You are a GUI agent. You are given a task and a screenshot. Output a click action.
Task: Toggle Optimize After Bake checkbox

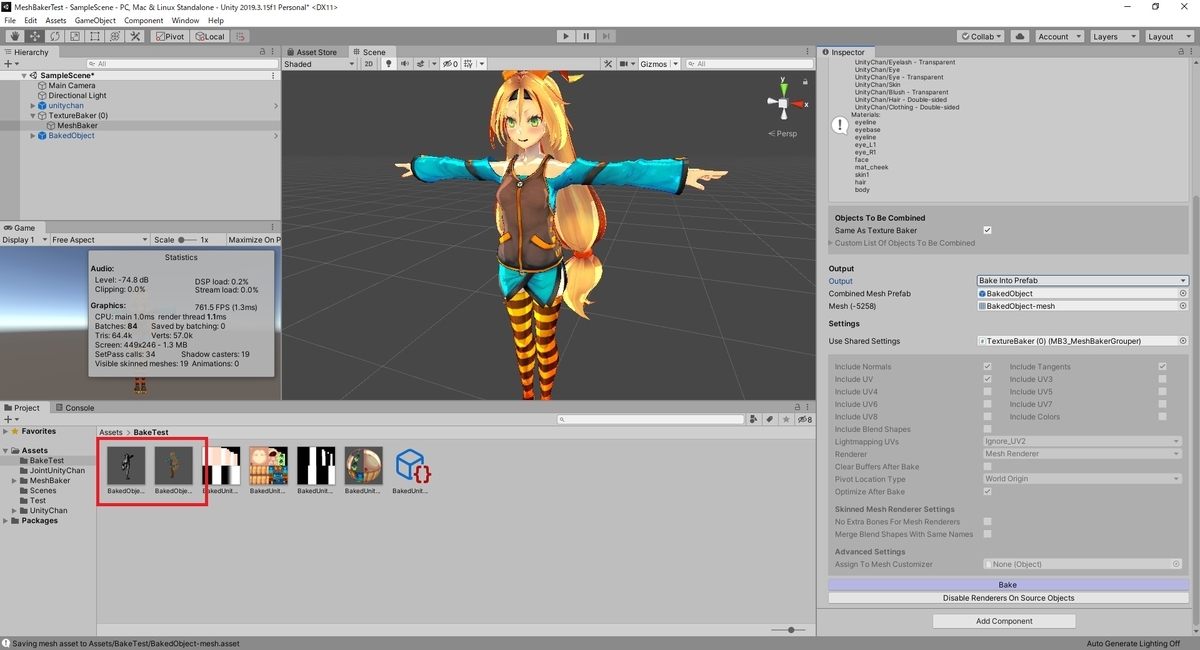(x=987, y=491)
